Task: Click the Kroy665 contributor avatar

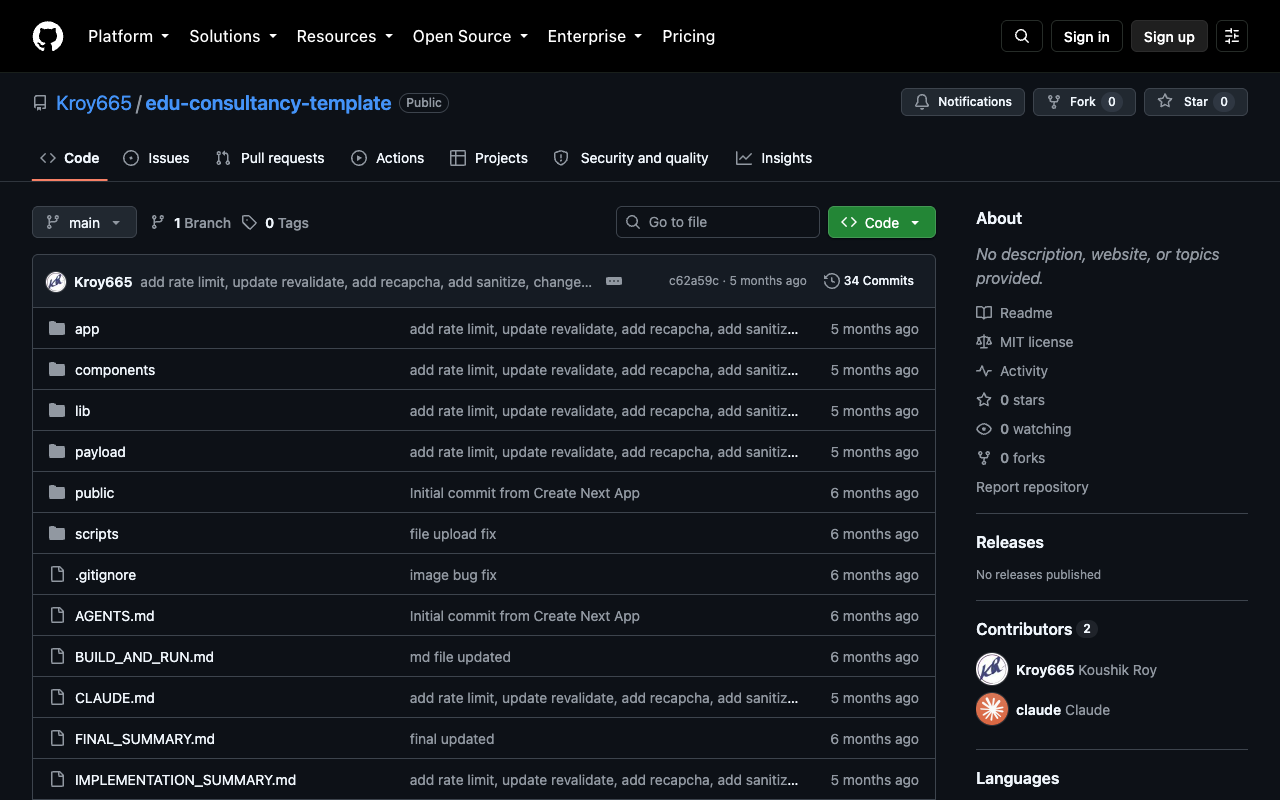Action: [x=992, y=669]
